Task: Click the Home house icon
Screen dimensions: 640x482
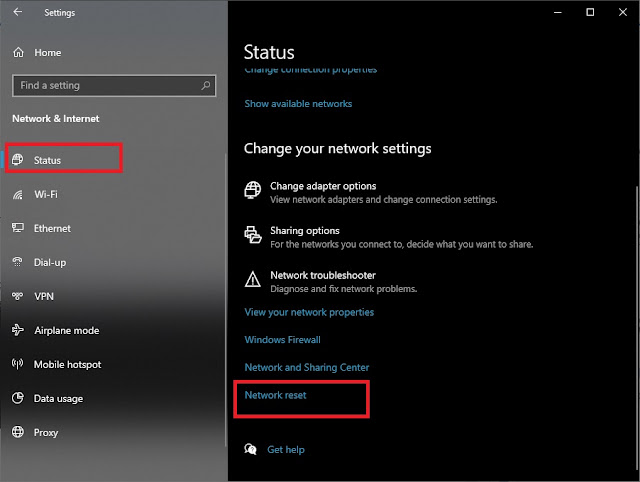Action: tap(18, 53)
